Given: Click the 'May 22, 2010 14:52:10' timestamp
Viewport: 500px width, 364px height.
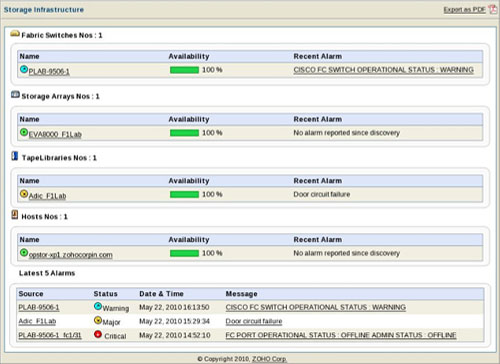Looking at the screenshot, I should (x=175, y=335).
